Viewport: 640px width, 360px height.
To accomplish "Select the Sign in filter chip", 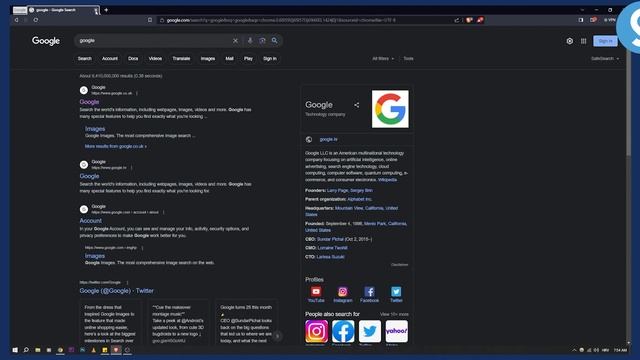I will [x=270, y=59].
